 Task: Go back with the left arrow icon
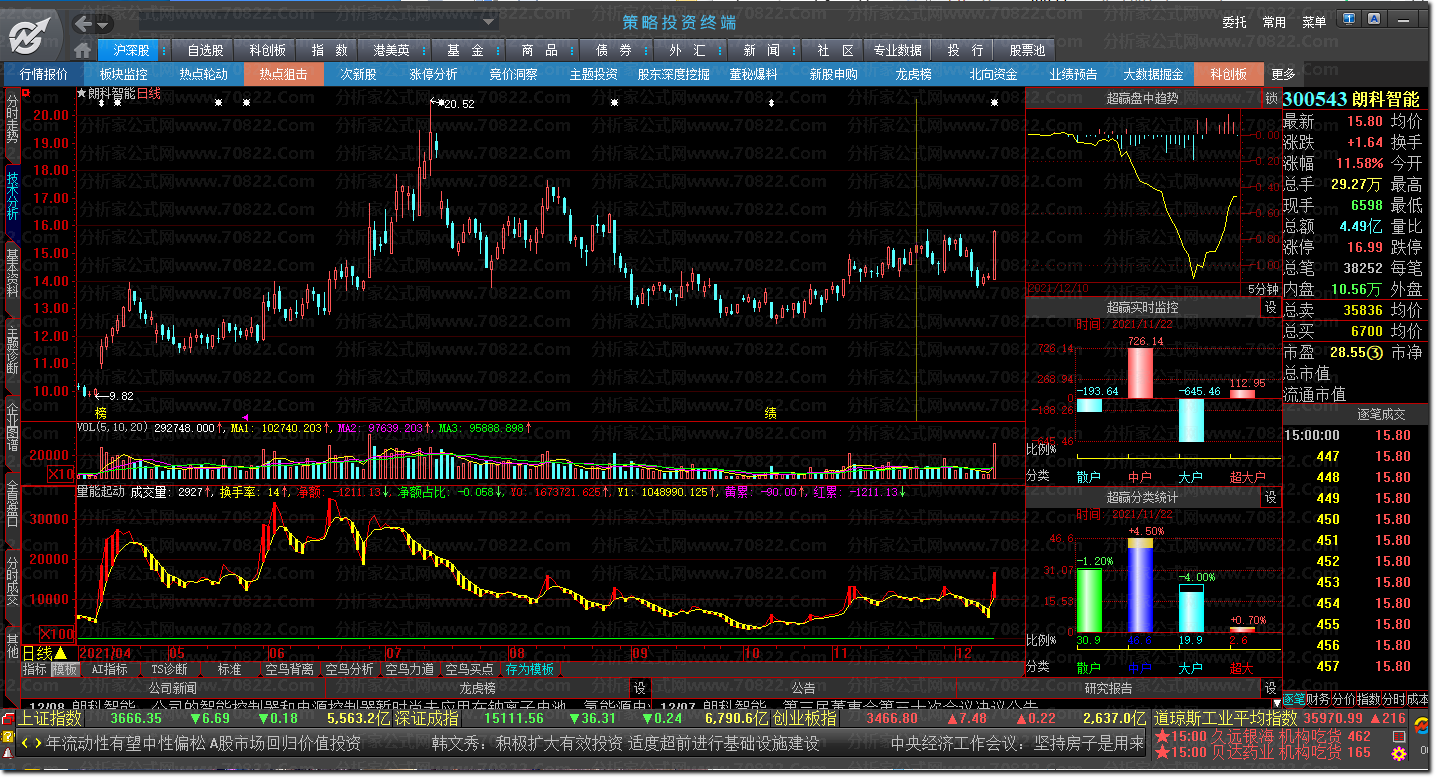[x=84, y=22]
